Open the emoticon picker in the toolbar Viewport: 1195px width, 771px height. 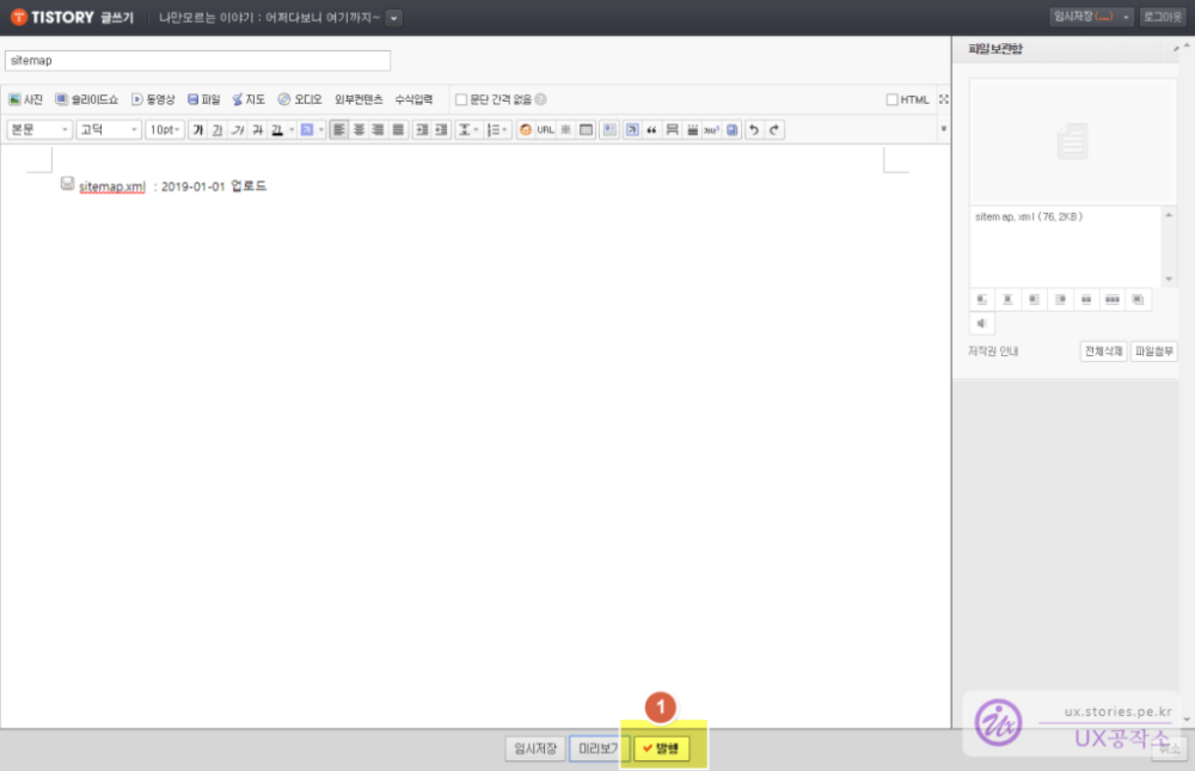click(526, 130)
